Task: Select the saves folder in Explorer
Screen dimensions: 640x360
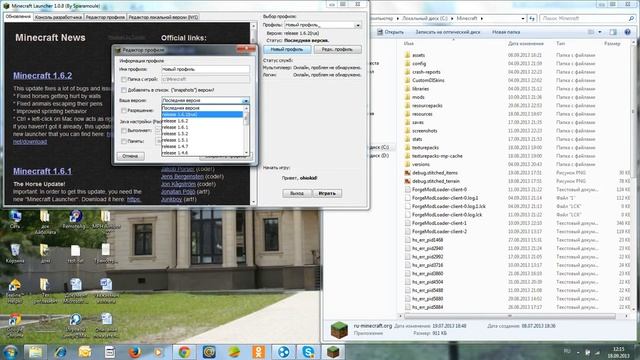Action: click(x=418, y=122)
